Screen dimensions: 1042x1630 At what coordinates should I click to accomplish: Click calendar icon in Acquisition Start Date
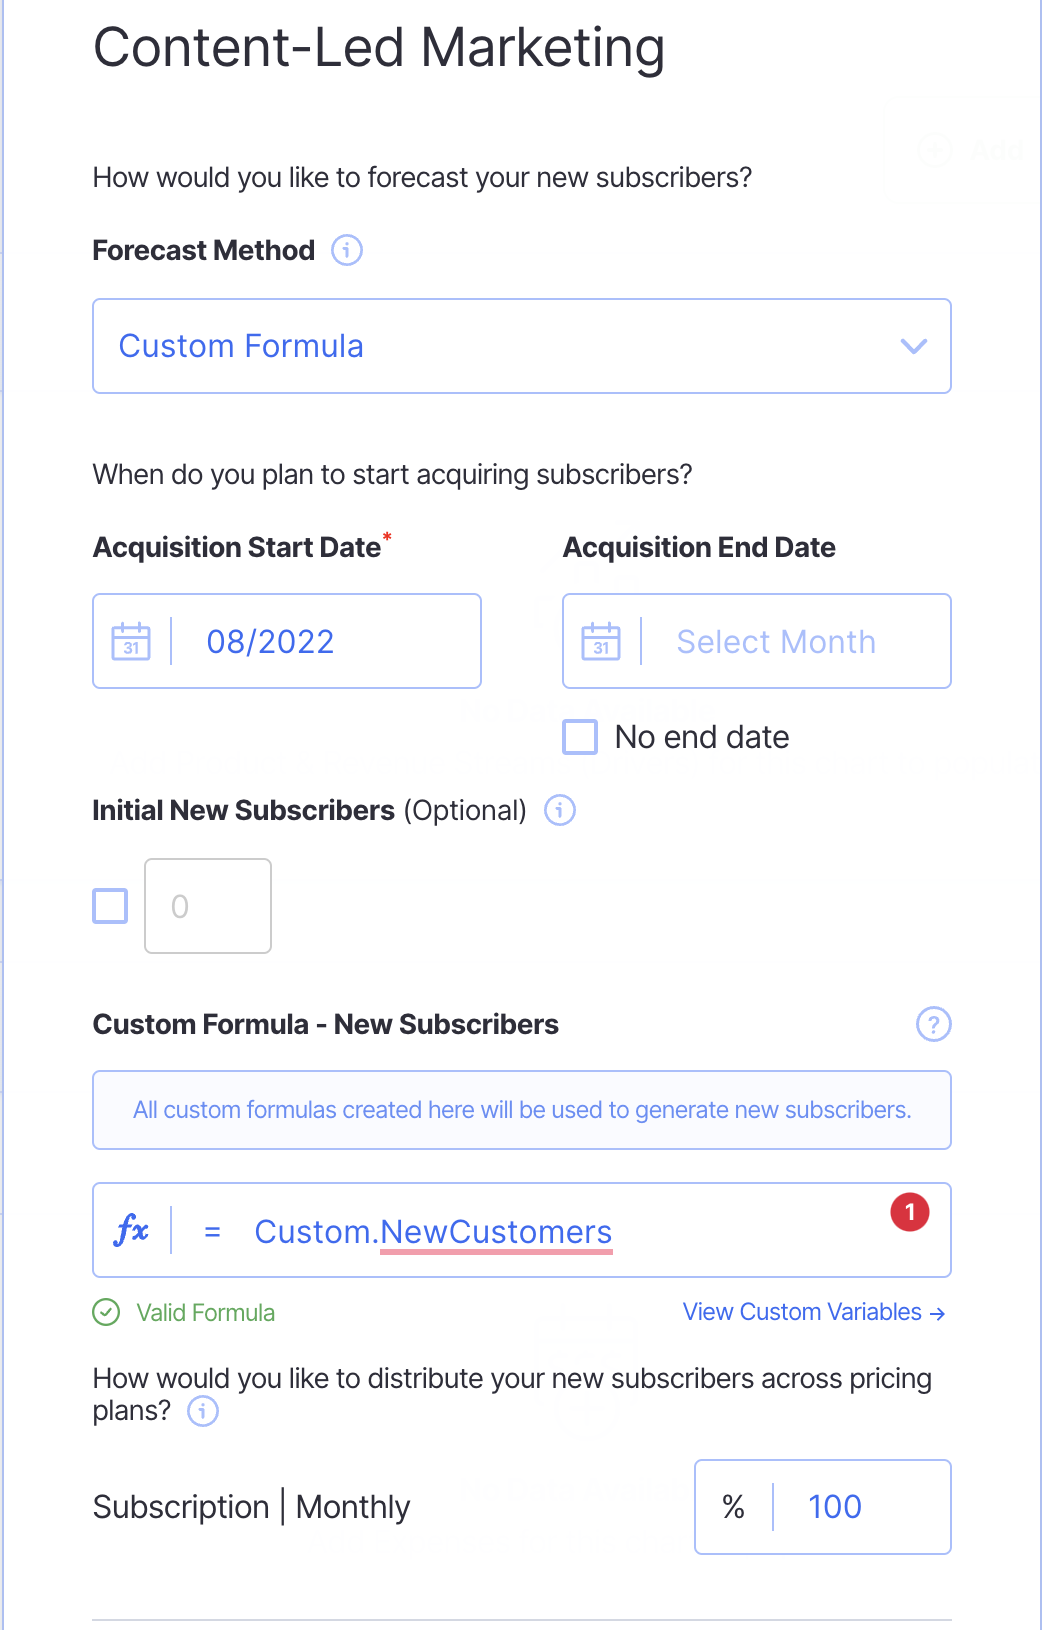pyautogui.click(x=131, y=642)
